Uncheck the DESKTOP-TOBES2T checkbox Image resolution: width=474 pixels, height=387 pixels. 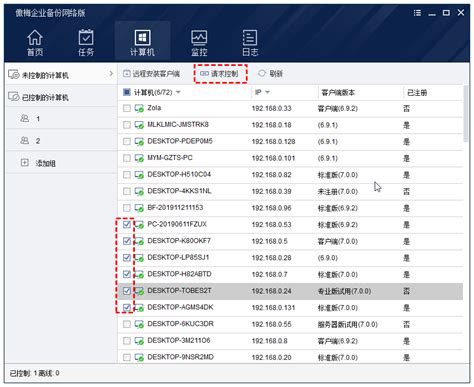pyautogui.click(x=127, y=291)
